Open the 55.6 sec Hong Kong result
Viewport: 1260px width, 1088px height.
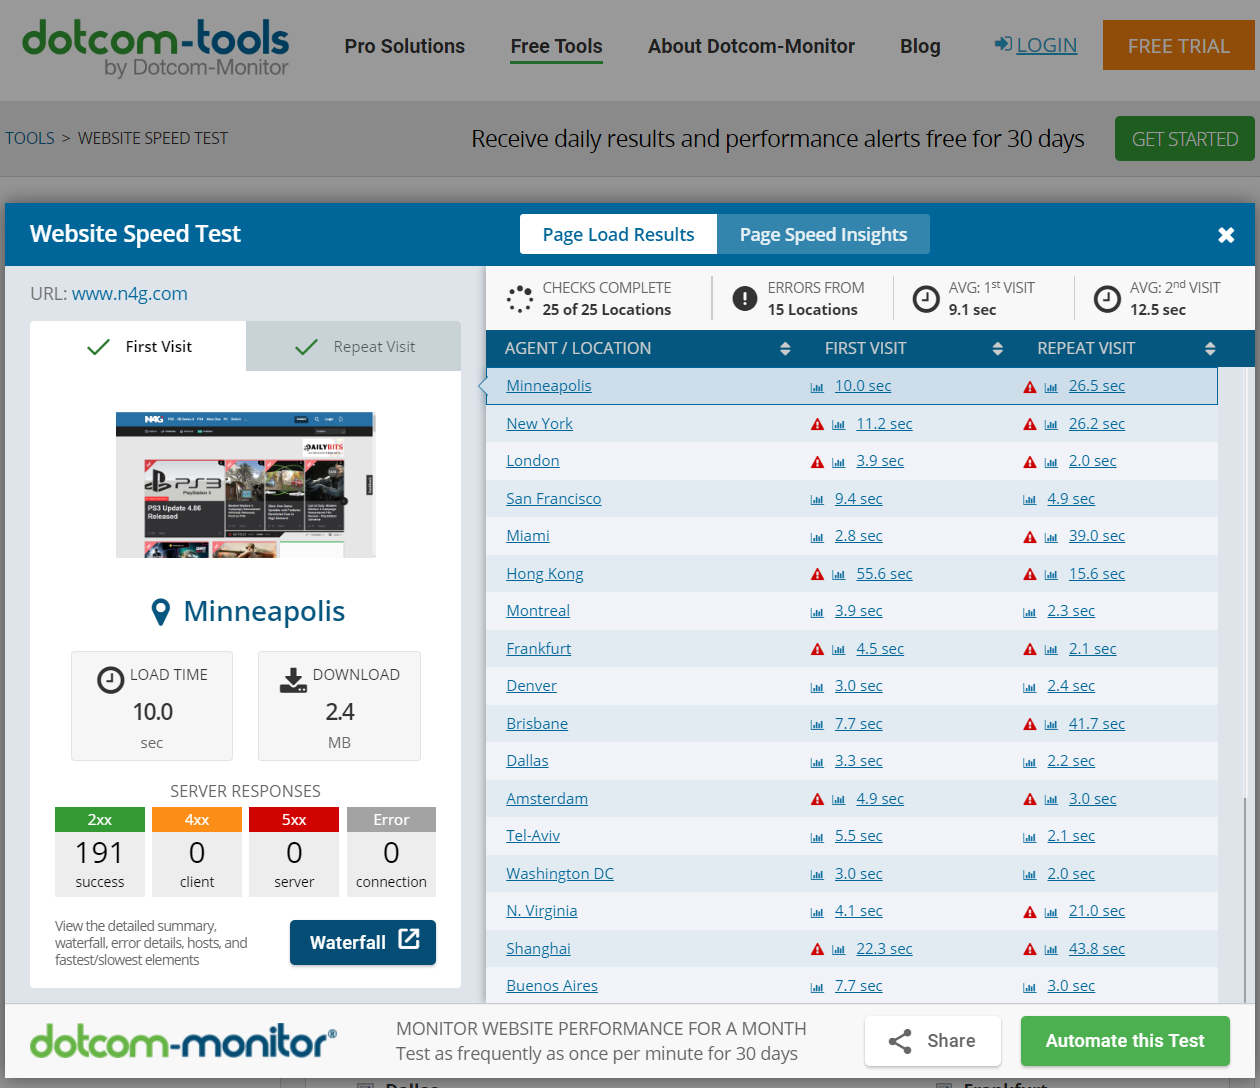coord(884,574)
